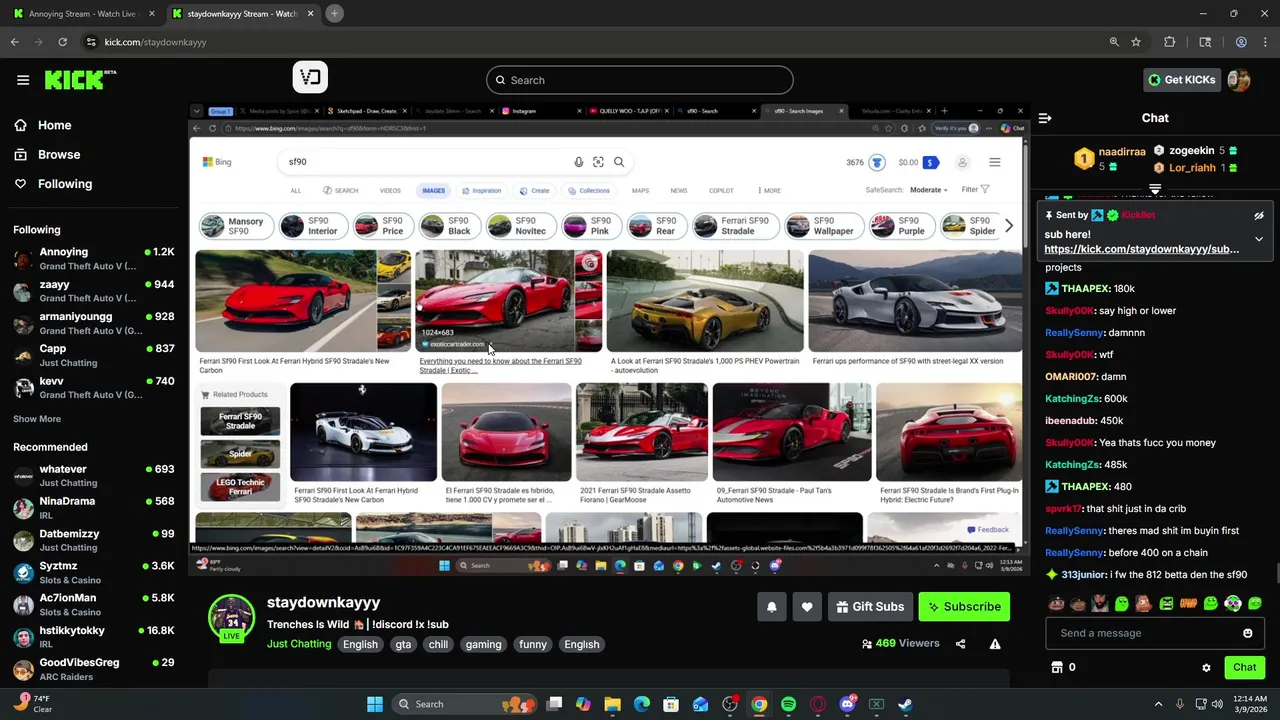The width and height of the screenshot is (1280, 720).
Task: Switch to the Annoying Stream tab
Action: pos(82,14)
